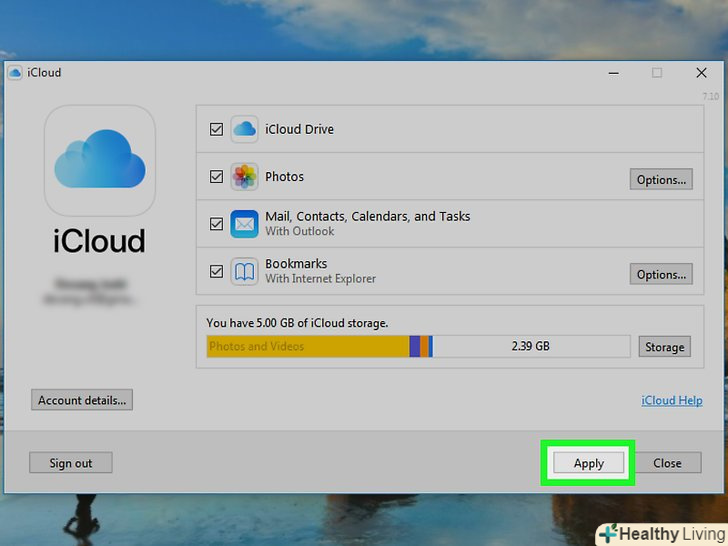728x546 pixels.
Task: Uncheck the Photos checkbox
Action: click(x=216, y=176)
